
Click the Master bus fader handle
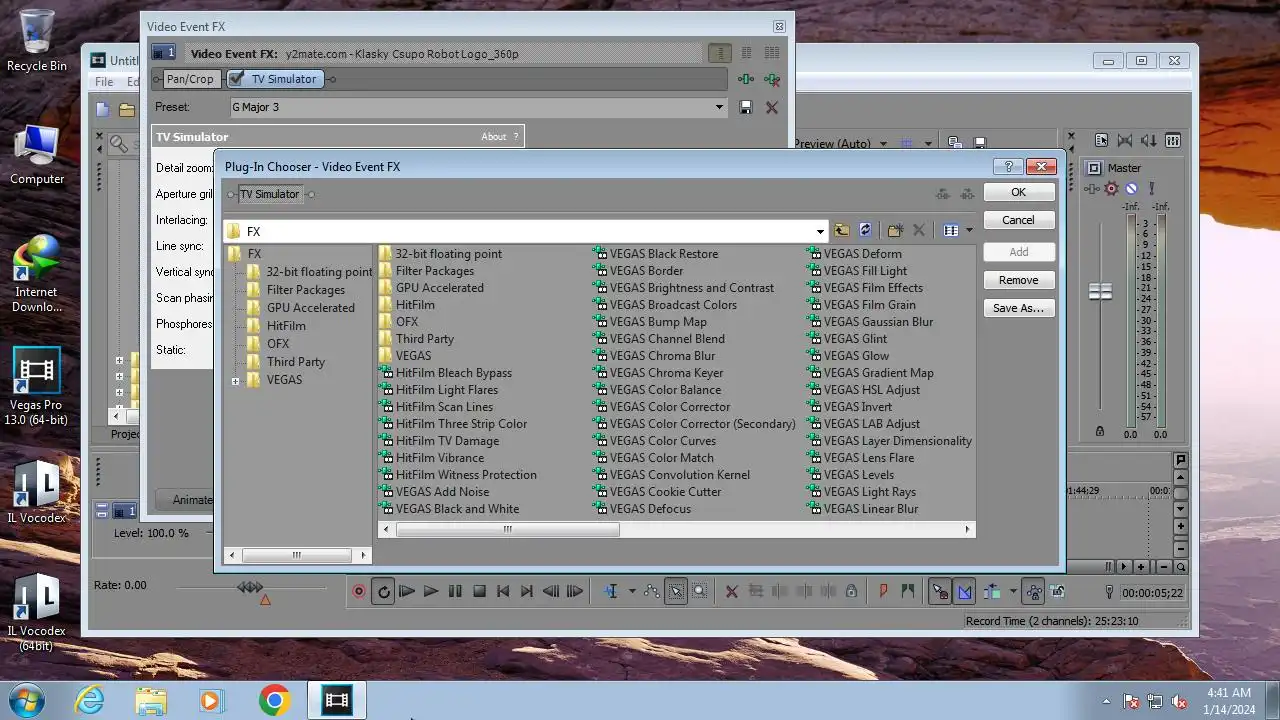(1100, 291)
